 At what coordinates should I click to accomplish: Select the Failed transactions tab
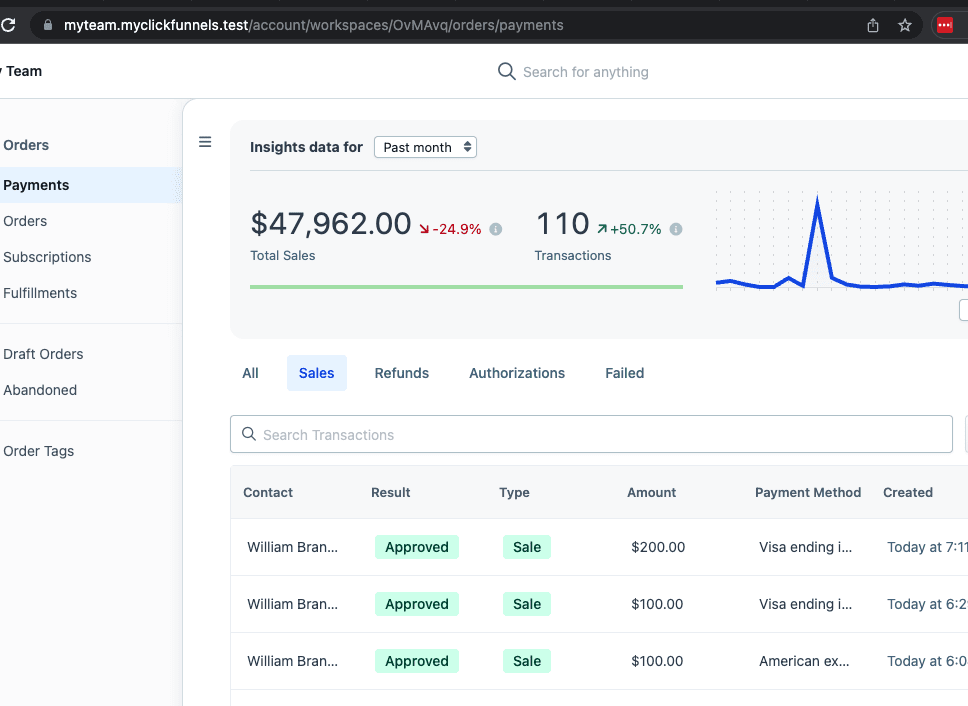pyautogui.click(x=625, y=373)
